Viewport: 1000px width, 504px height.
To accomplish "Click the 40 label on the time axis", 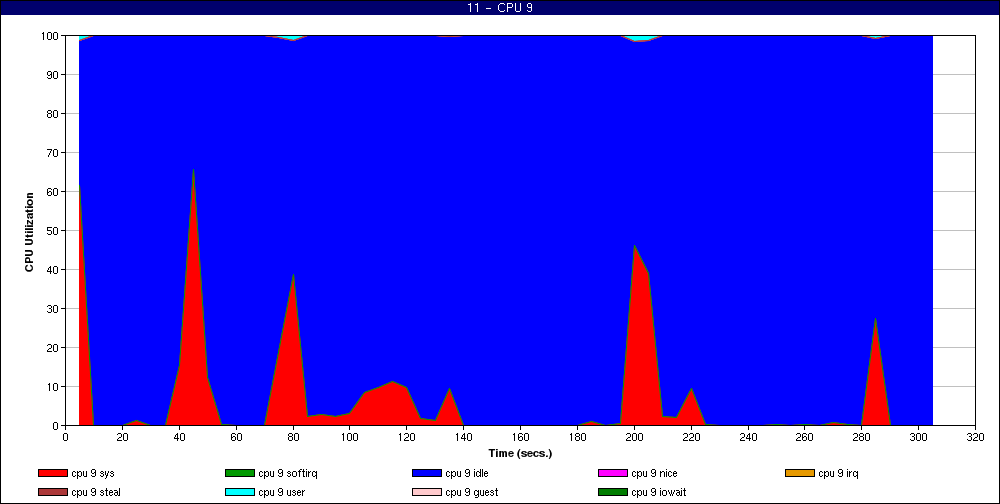I will coord(179,437).
